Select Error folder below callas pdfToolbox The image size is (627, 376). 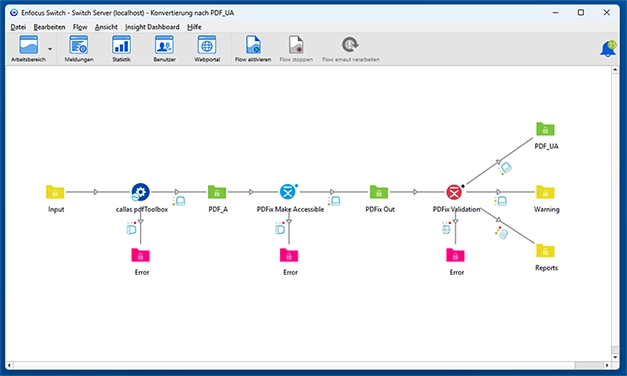(x=140, y=255)
